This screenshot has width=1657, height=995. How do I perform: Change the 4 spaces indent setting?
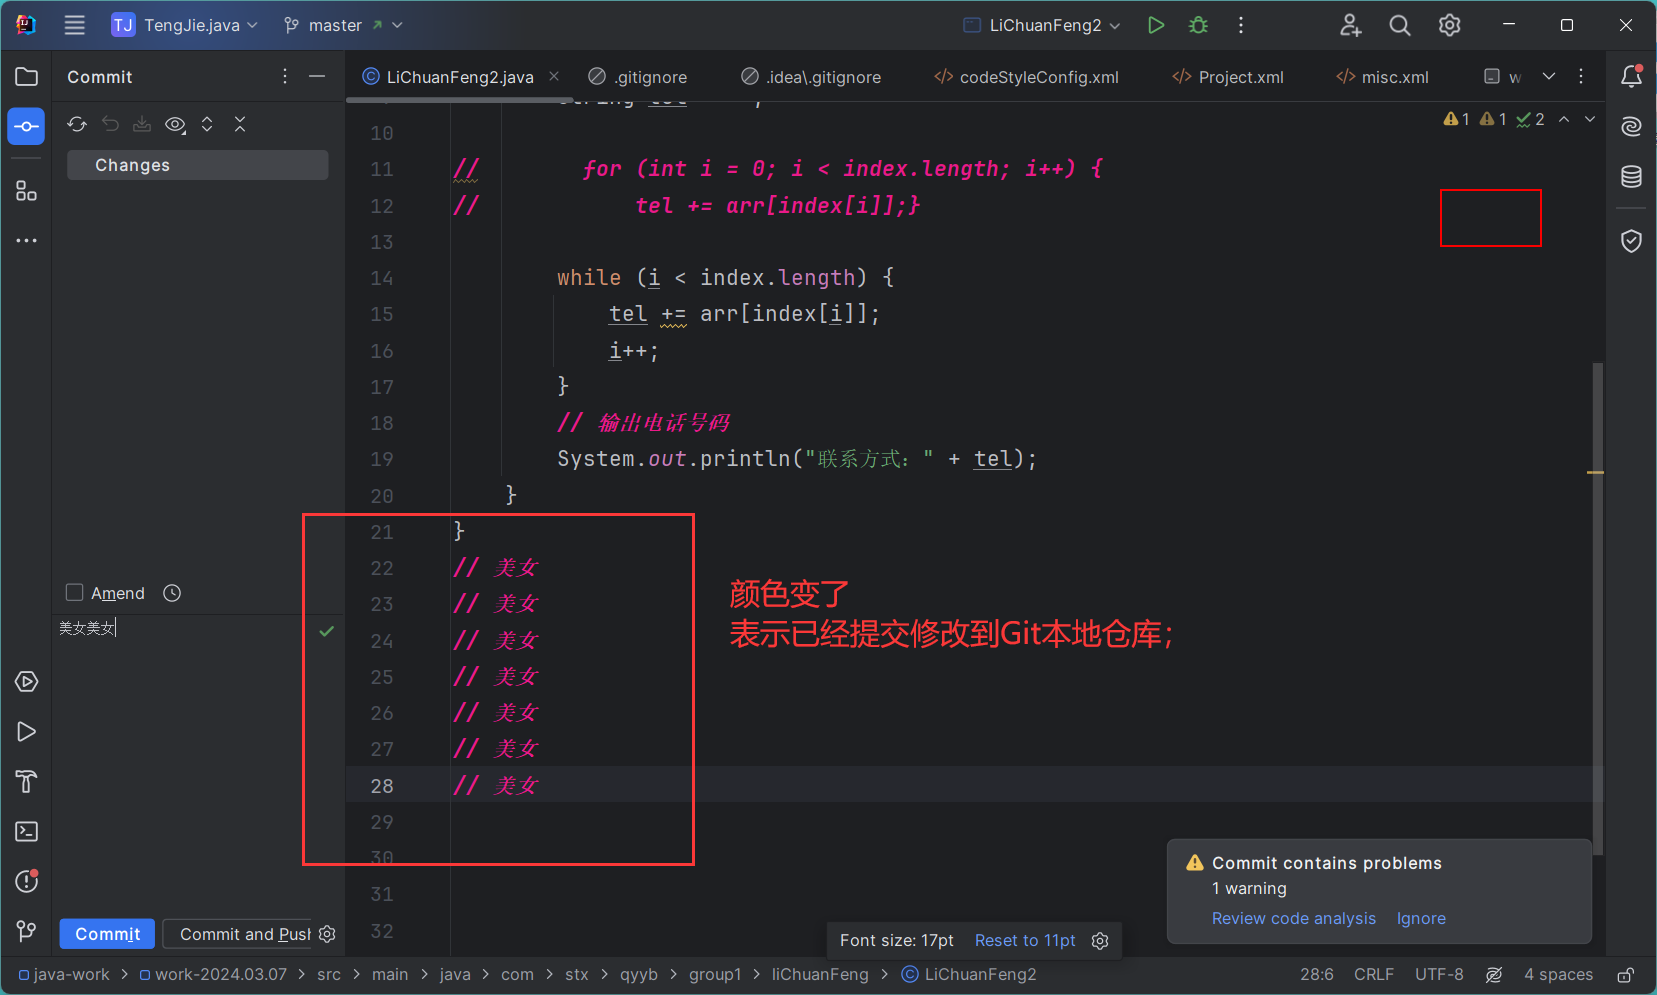(x=1558, y=974)
